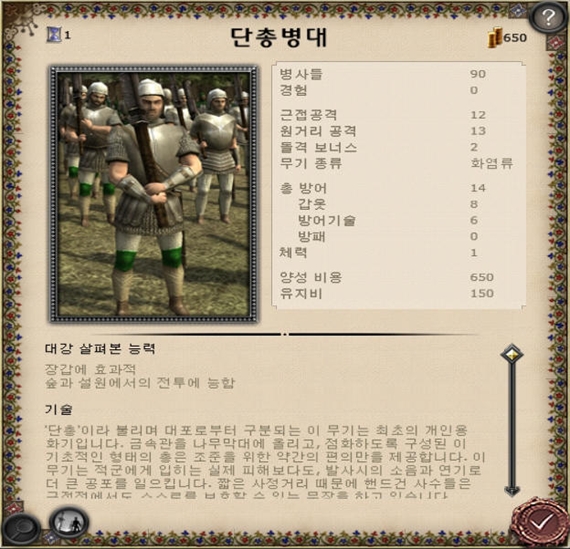The width and height of the screenshot is (570, 549).
Task: Click the gold coins cost icon
Action: (x=494, y=37)
